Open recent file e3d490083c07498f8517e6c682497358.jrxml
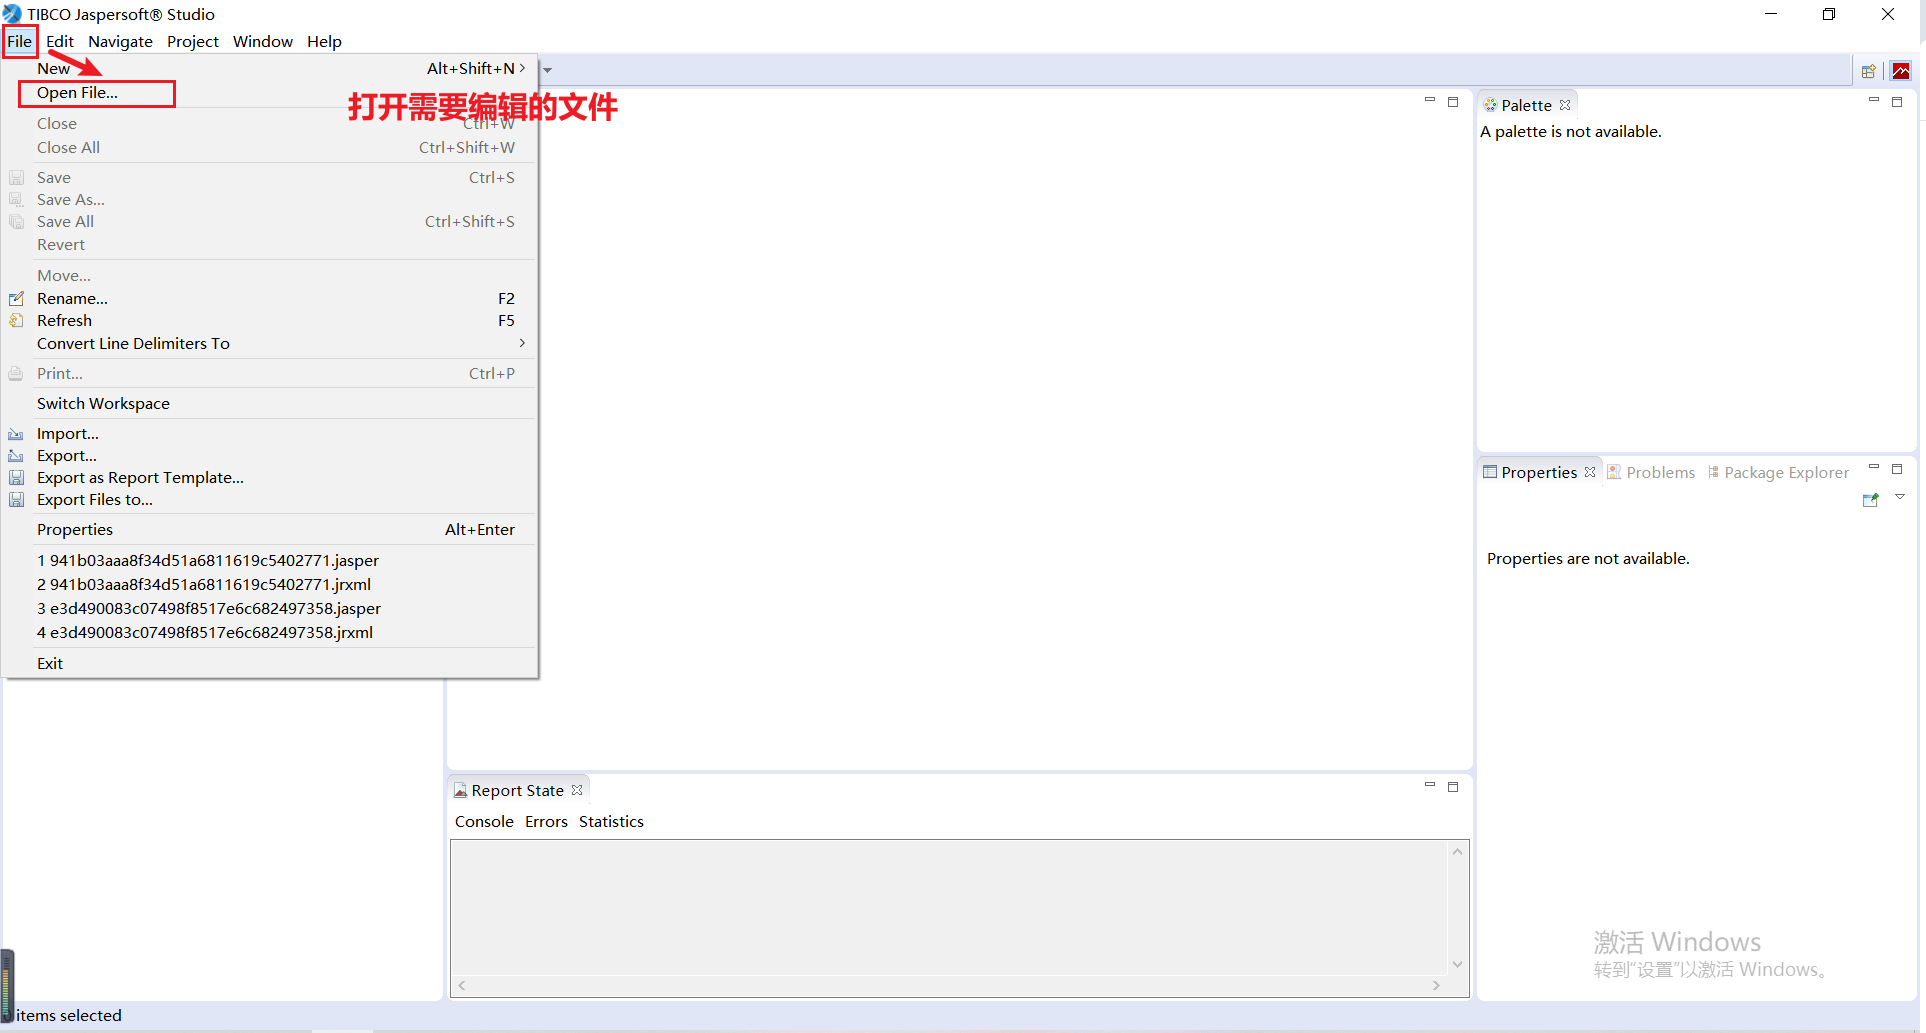This screenshot has height=1033, width=1926. click(270, 632)
